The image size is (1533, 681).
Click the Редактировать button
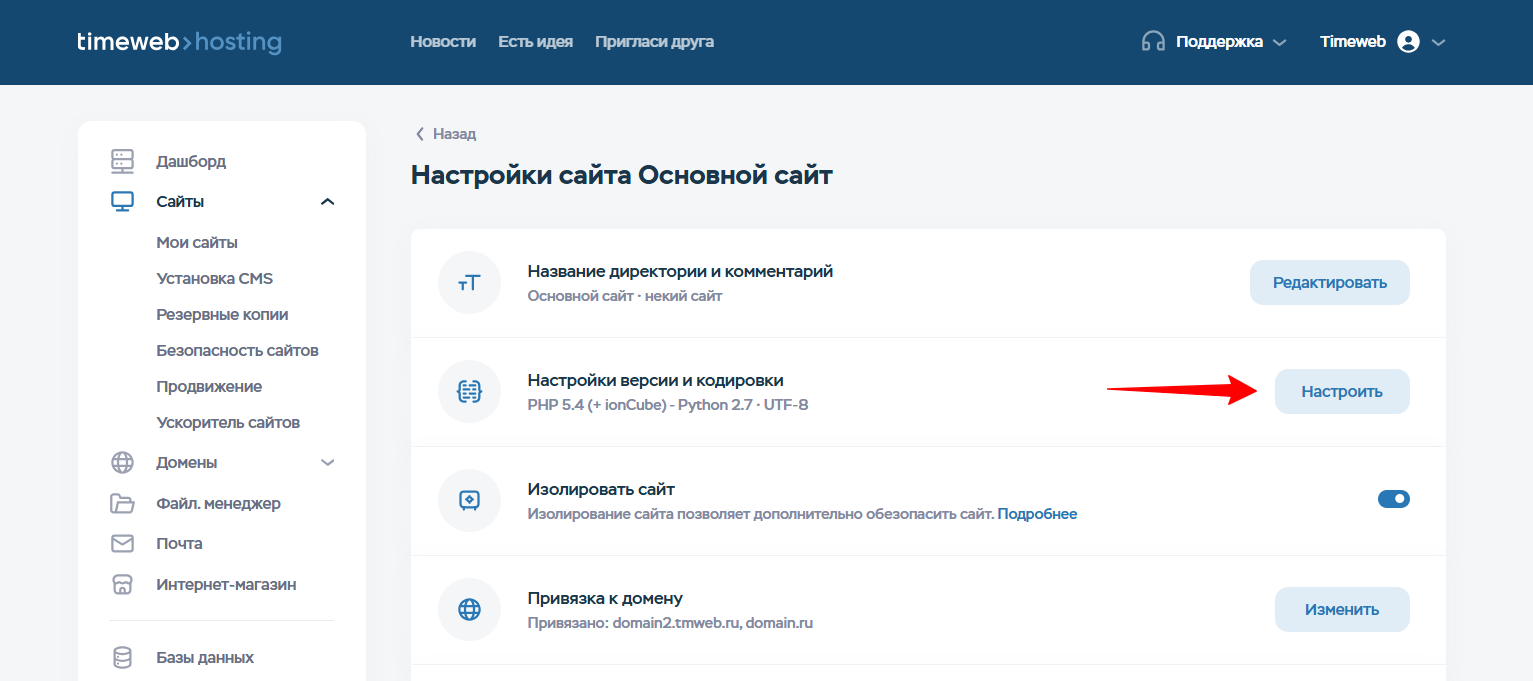click(x=1329, y=283)
